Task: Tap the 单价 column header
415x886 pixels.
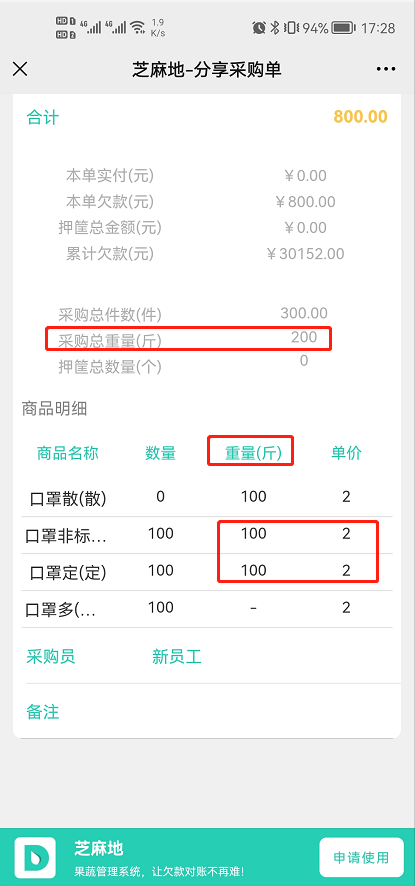Action: 346,453
